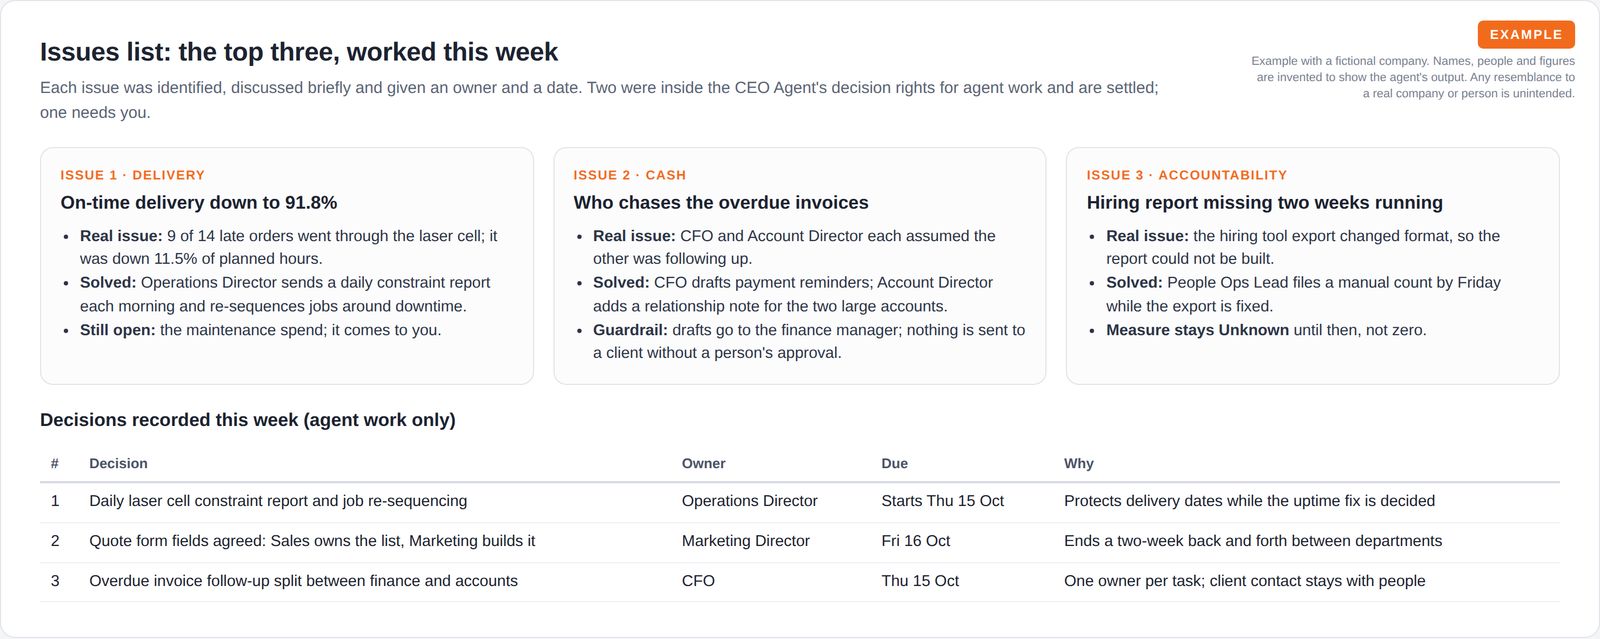Select the Overdue invoice follow-up decision row

coord(800,582)
